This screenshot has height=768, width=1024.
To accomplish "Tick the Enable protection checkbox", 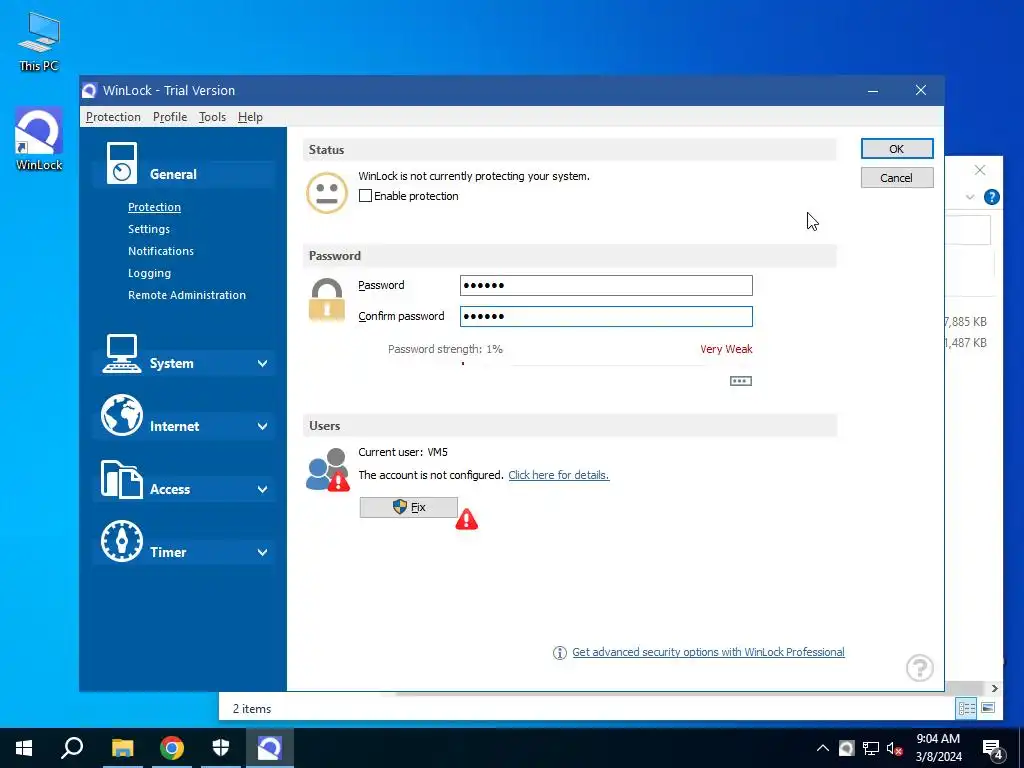I will (365, 196).
